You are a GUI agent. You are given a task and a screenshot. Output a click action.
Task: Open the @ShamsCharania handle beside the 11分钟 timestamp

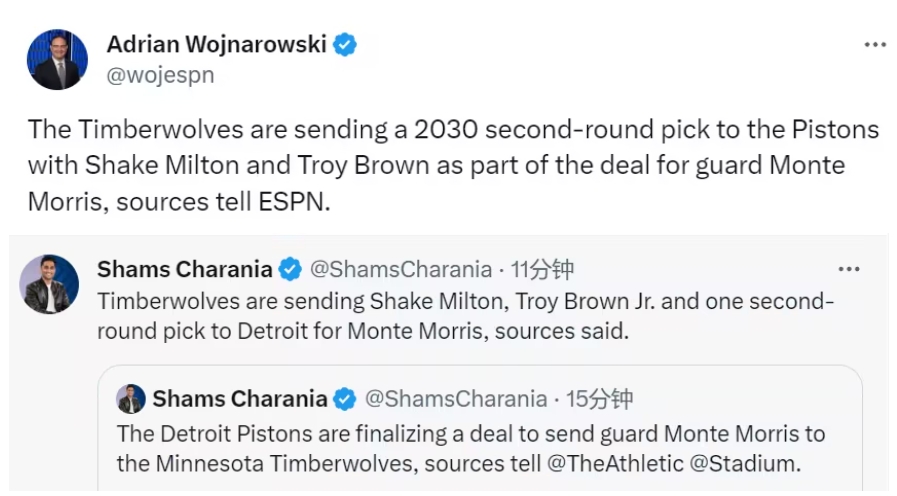[400, 269]
